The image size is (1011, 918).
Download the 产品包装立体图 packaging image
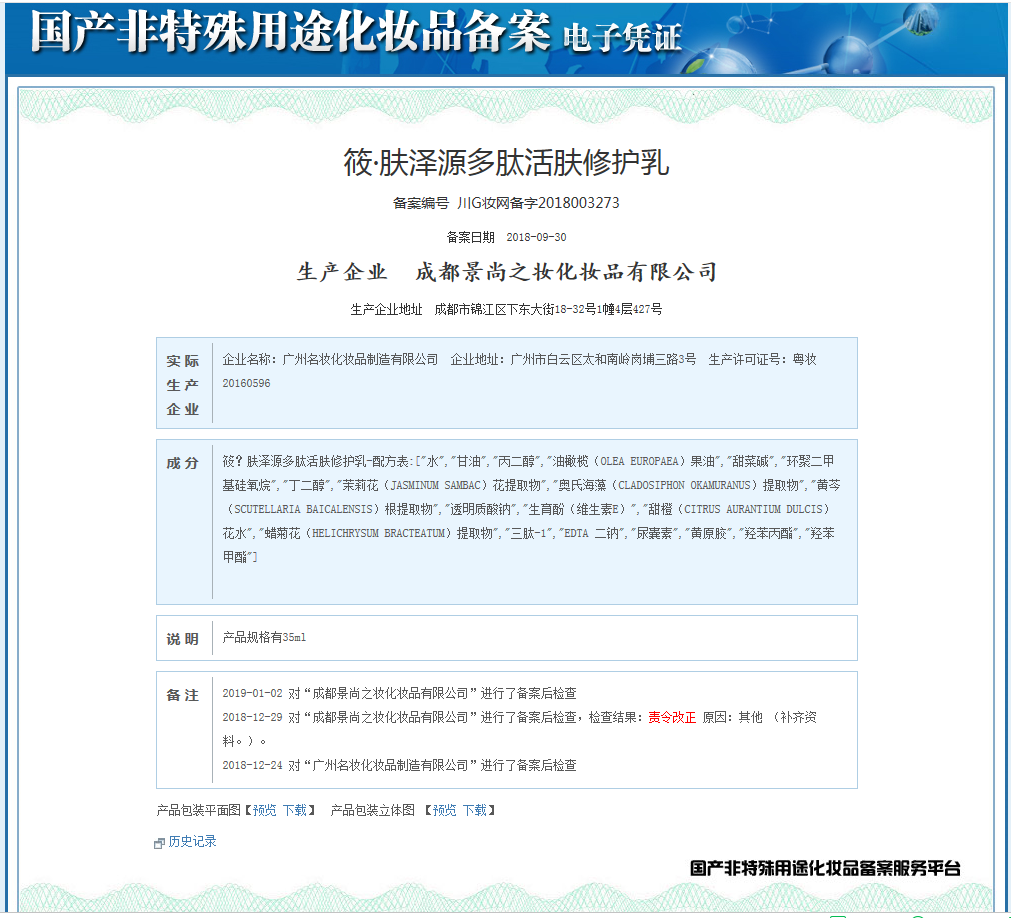(x=478, y=810)
